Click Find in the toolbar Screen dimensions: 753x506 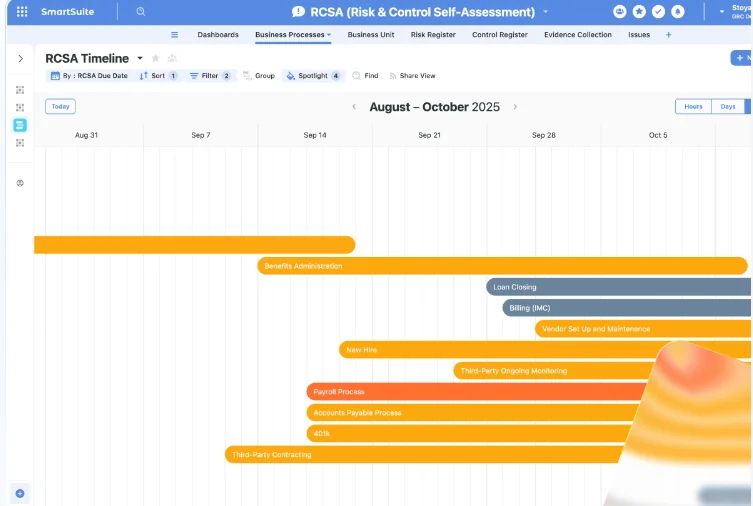point(365,76)
